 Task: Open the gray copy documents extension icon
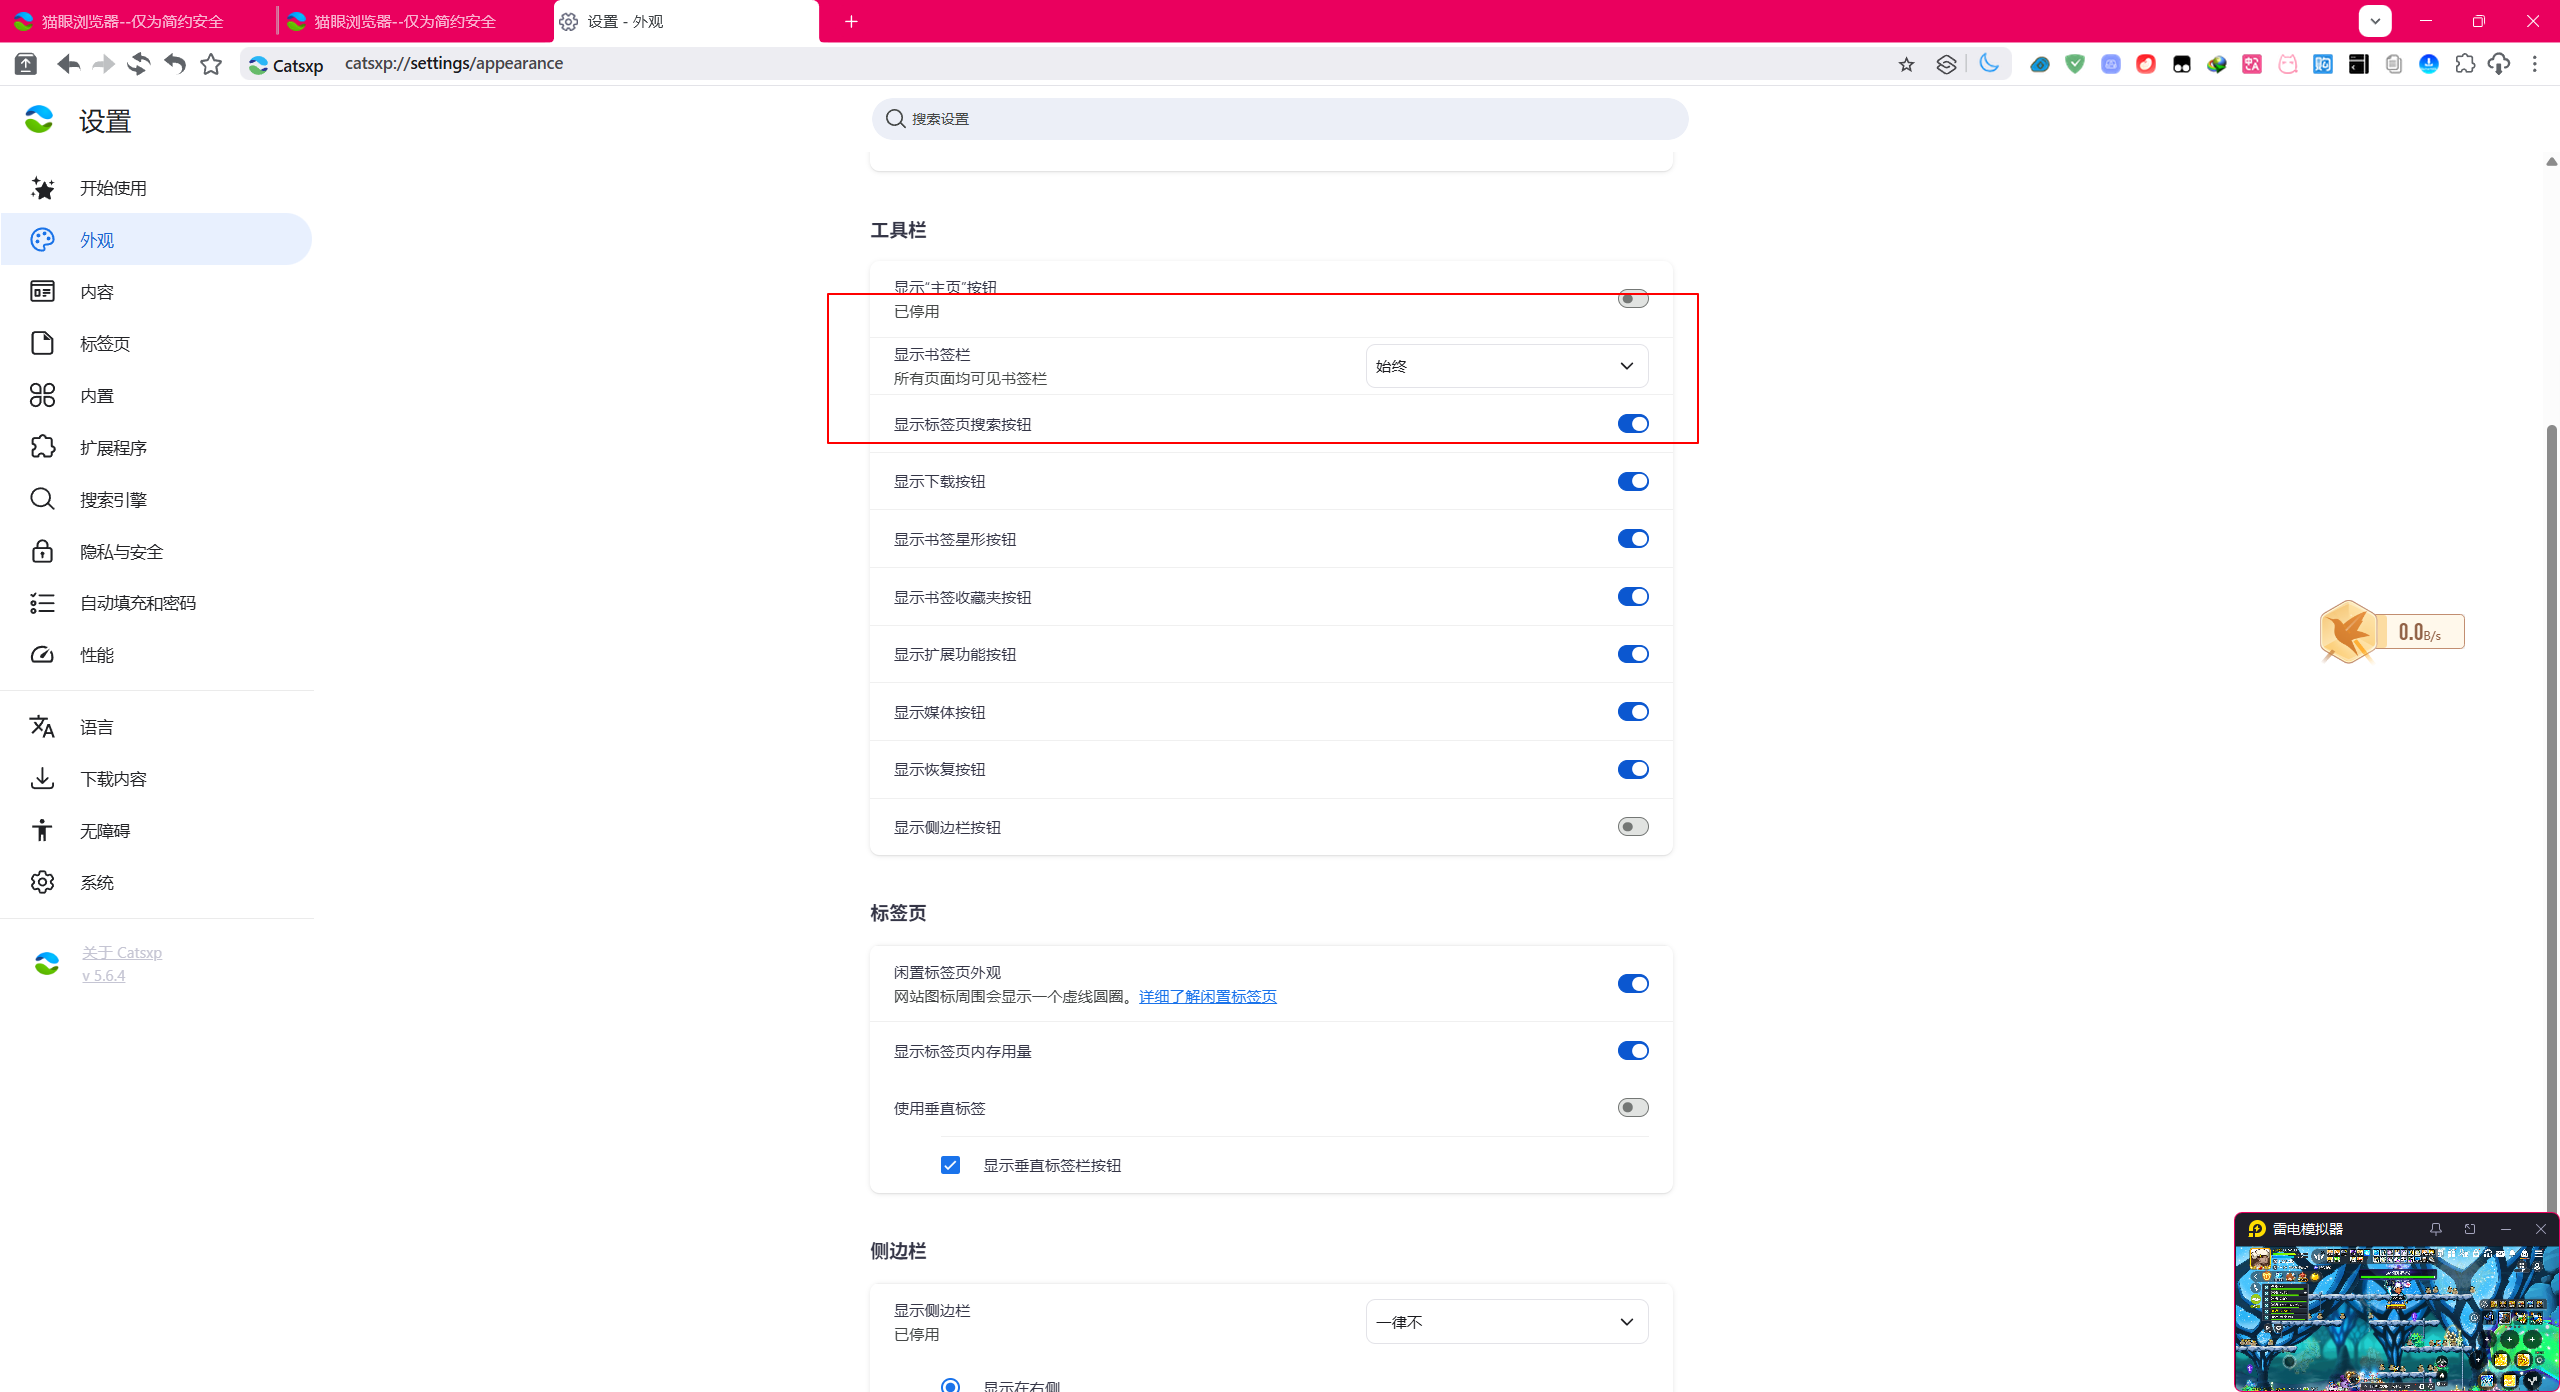click(x=2394, y=64)
